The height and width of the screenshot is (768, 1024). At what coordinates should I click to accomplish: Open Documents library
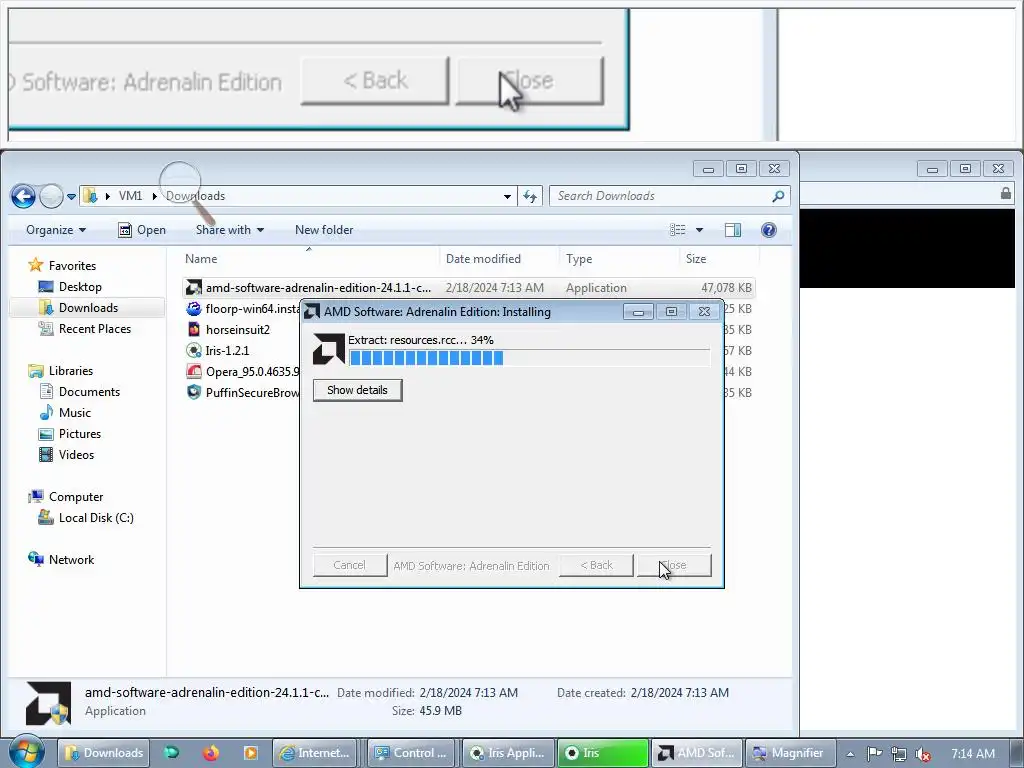(x=80, y=392)
